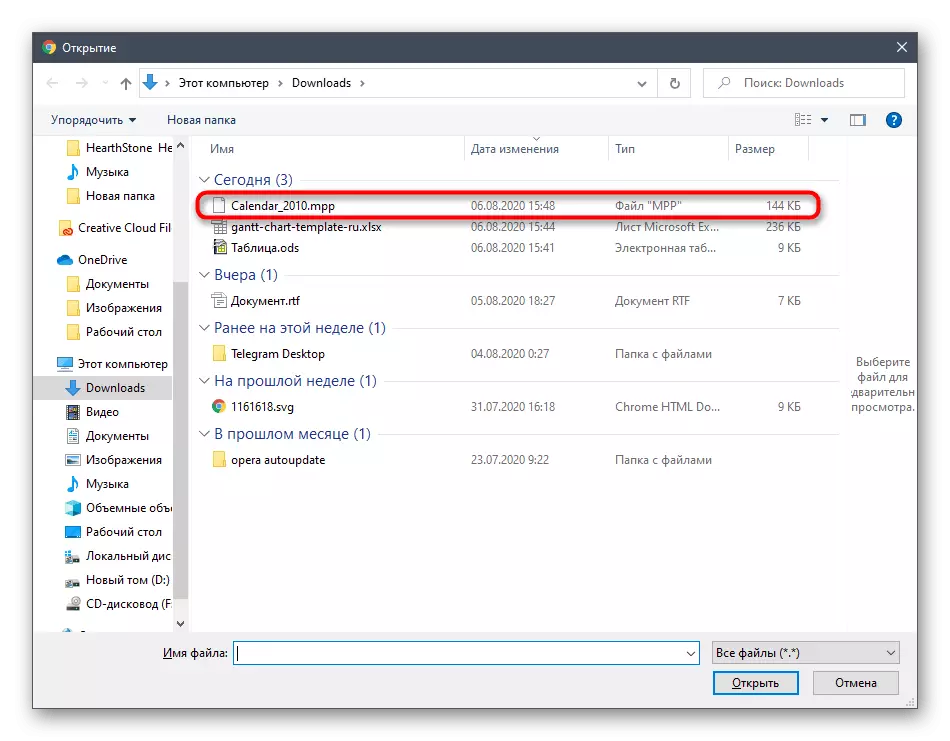950x741 pixels.
Task: Expand the file name history dropdown
Action: [x=690, y=653]
